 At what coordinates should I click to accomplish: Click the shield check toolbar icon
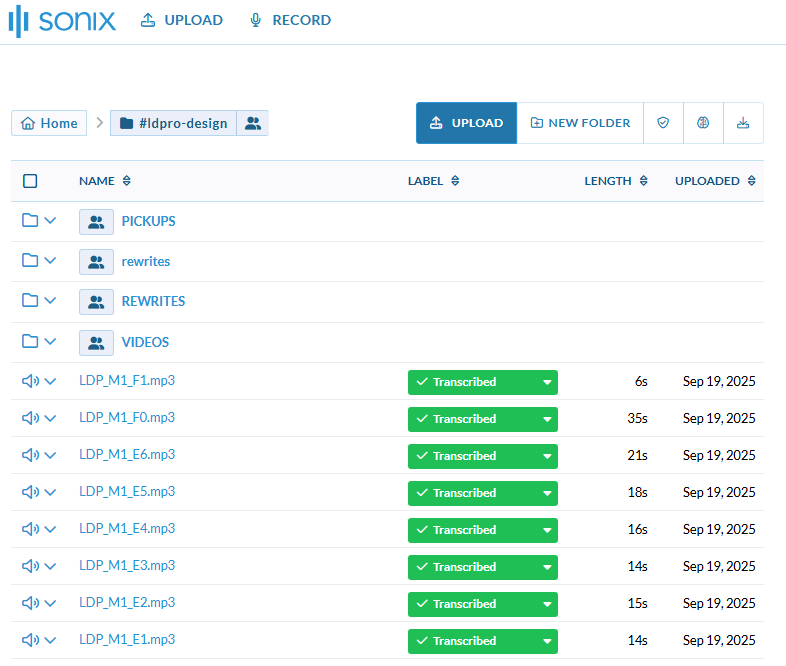click(x=663, y=123)
